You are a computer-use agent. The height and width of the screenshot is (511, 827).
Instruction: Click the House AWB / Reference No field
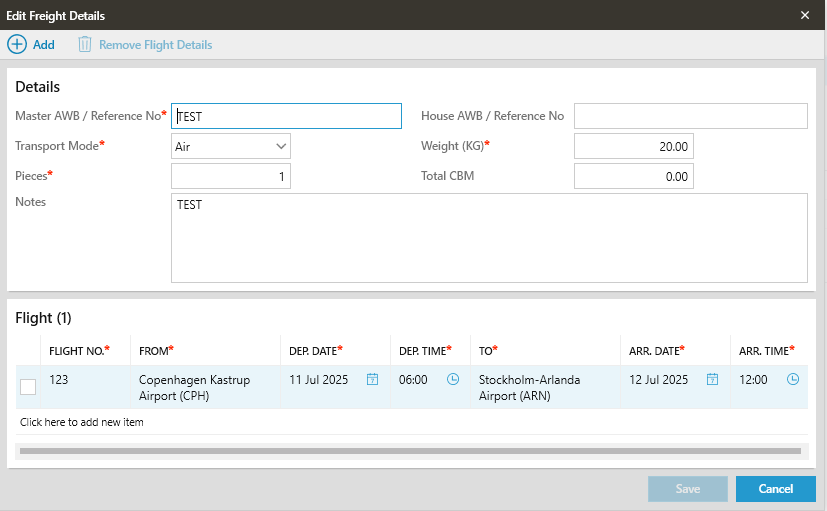click(x=690, y=116)
